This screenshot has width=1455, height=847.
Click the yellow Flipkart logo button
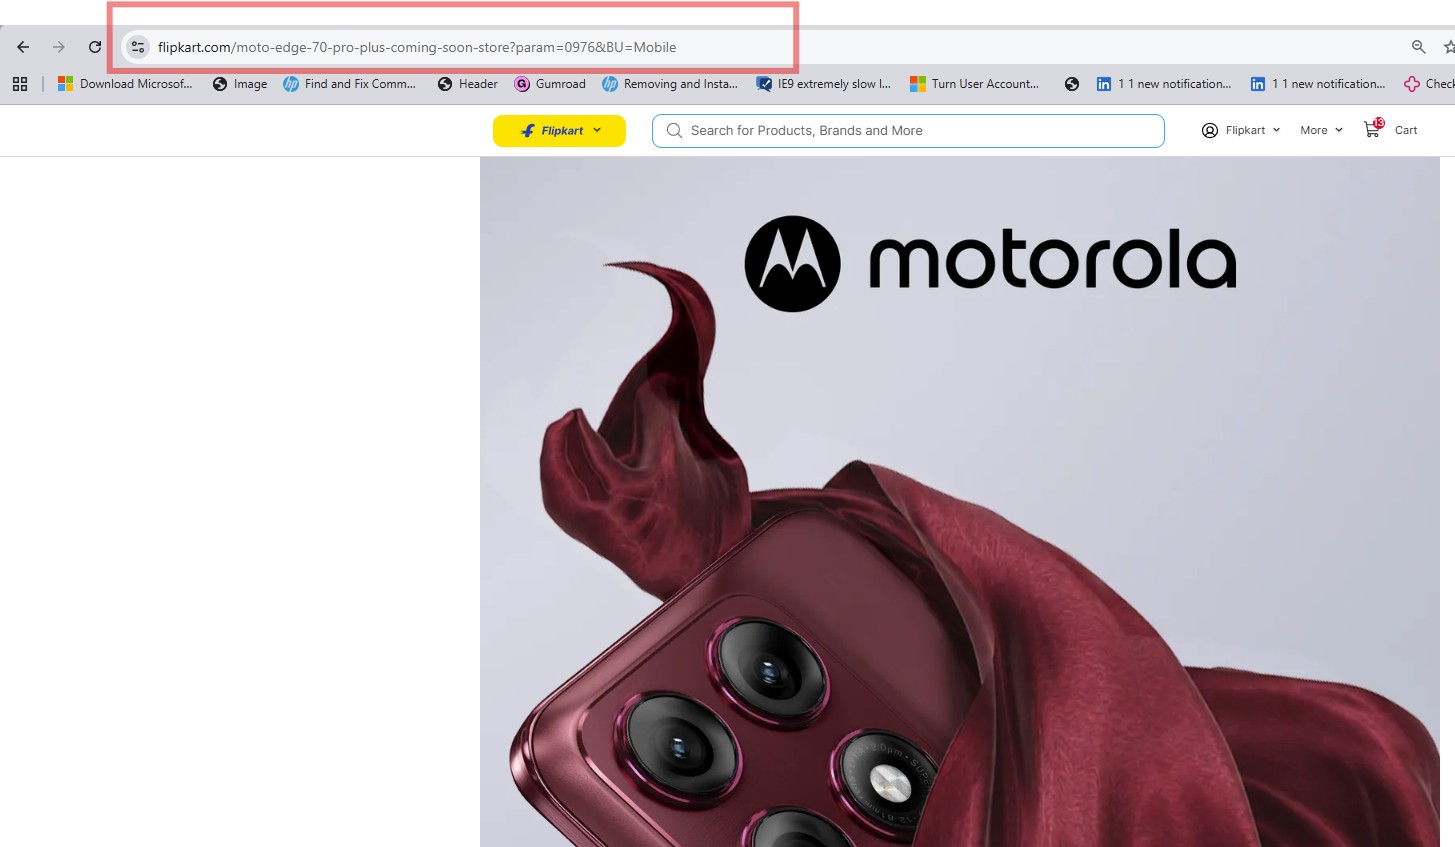pyautogui.click(x=559, y=131)
